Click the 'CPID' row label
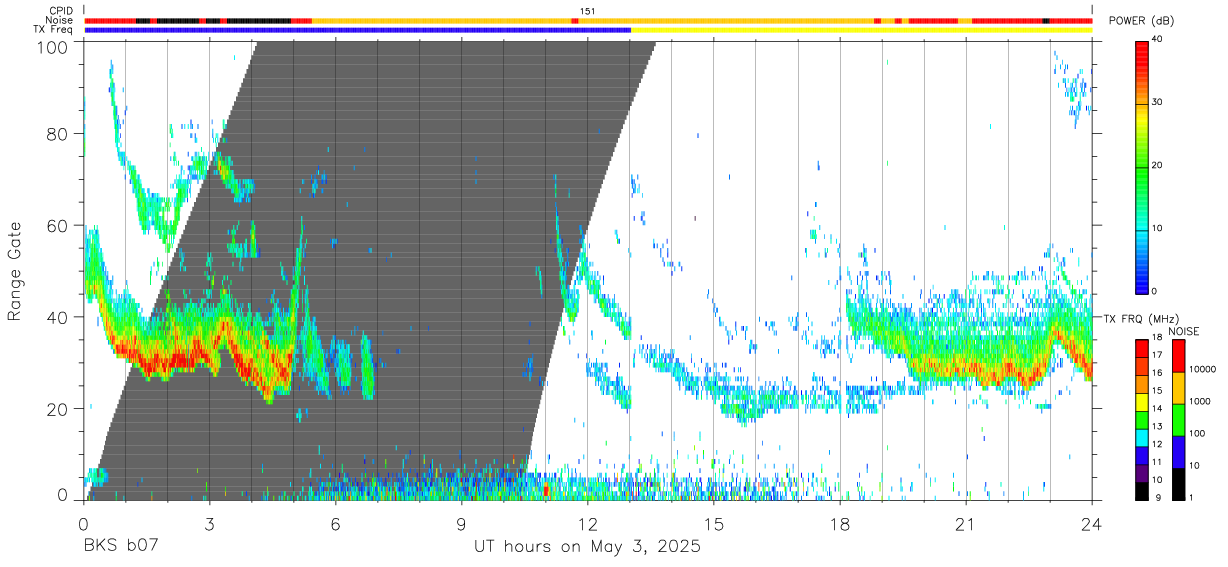 (x=61, y=11)
